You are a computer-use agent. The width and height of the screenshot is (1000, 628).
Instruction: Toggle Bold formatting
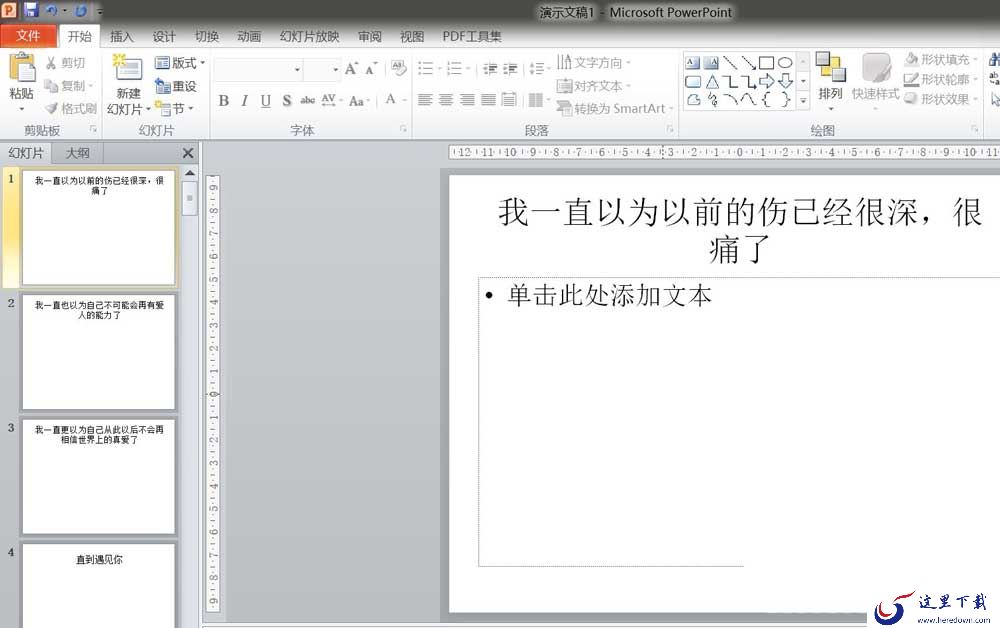pos(224,100)
